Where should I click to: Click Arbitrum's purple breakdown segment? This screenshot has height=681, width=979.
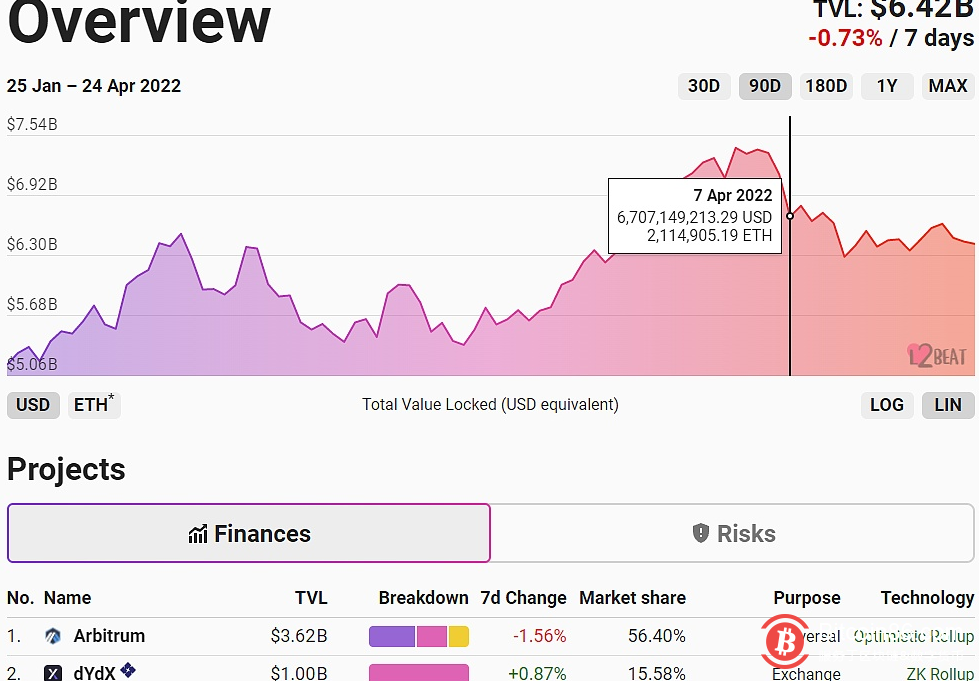coord(390,636)
